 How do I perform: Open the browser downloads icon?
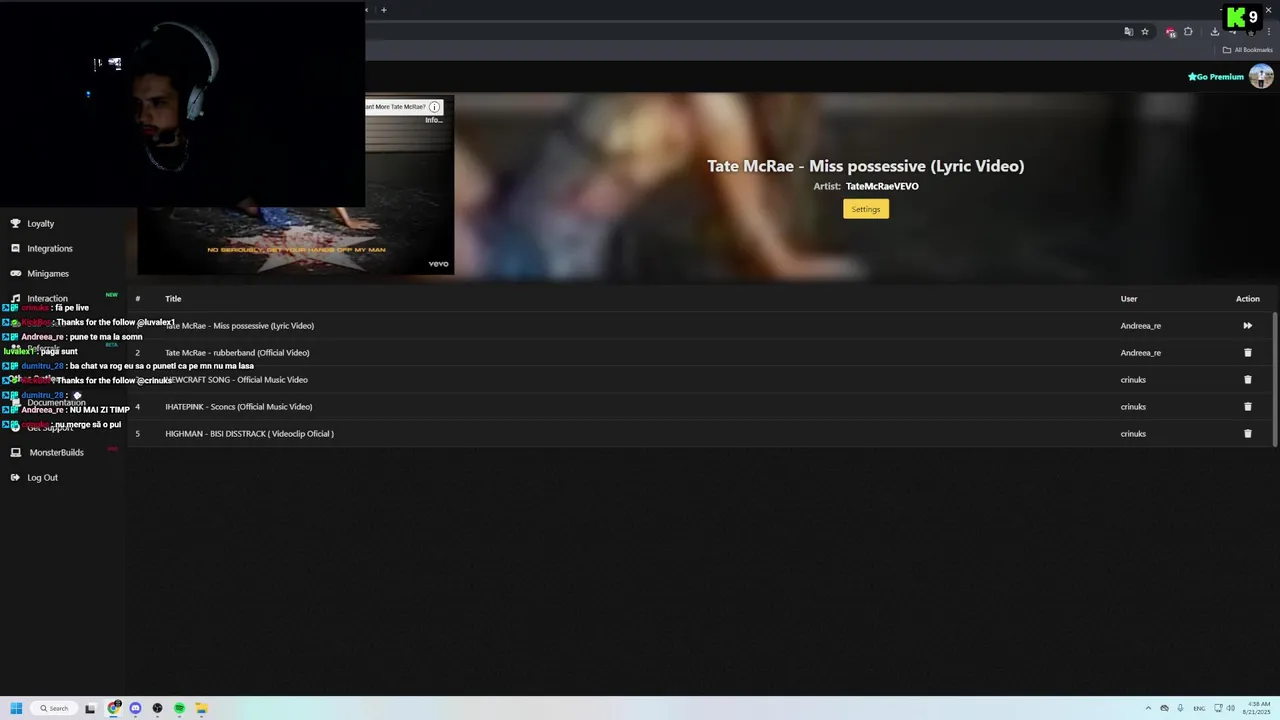click(1214, 31)
